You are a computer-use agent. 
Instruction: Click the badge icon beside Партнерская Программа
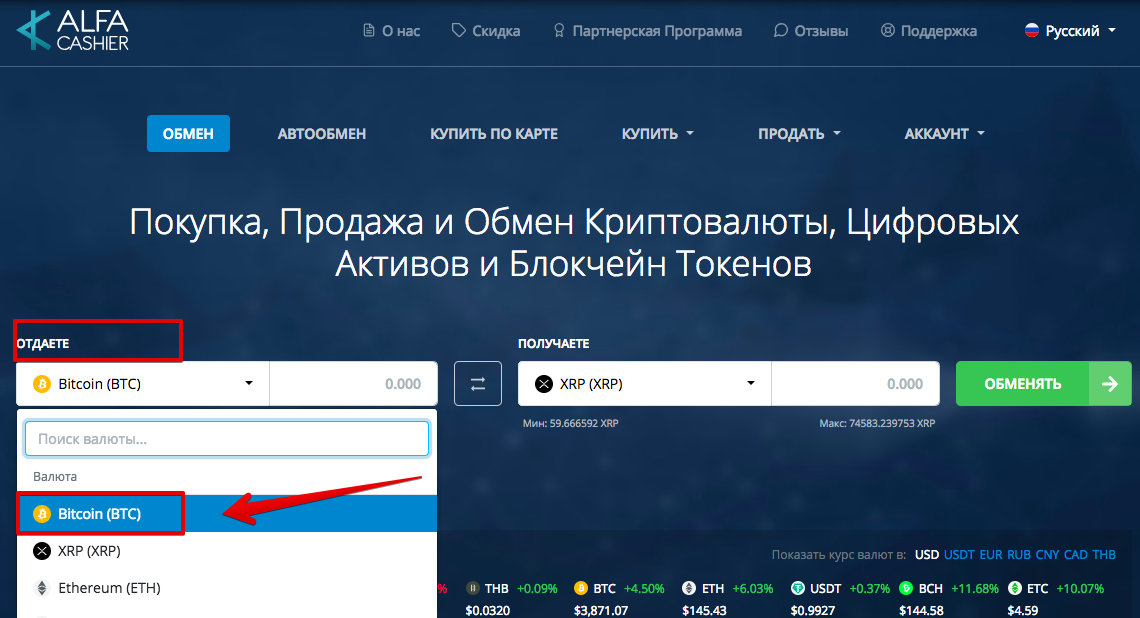(x=558, y=31)
